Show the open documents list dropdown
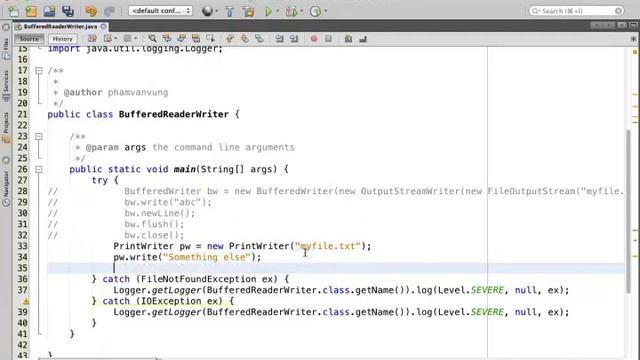The height and width of the screenshot is (360, 640). point(622,25)
